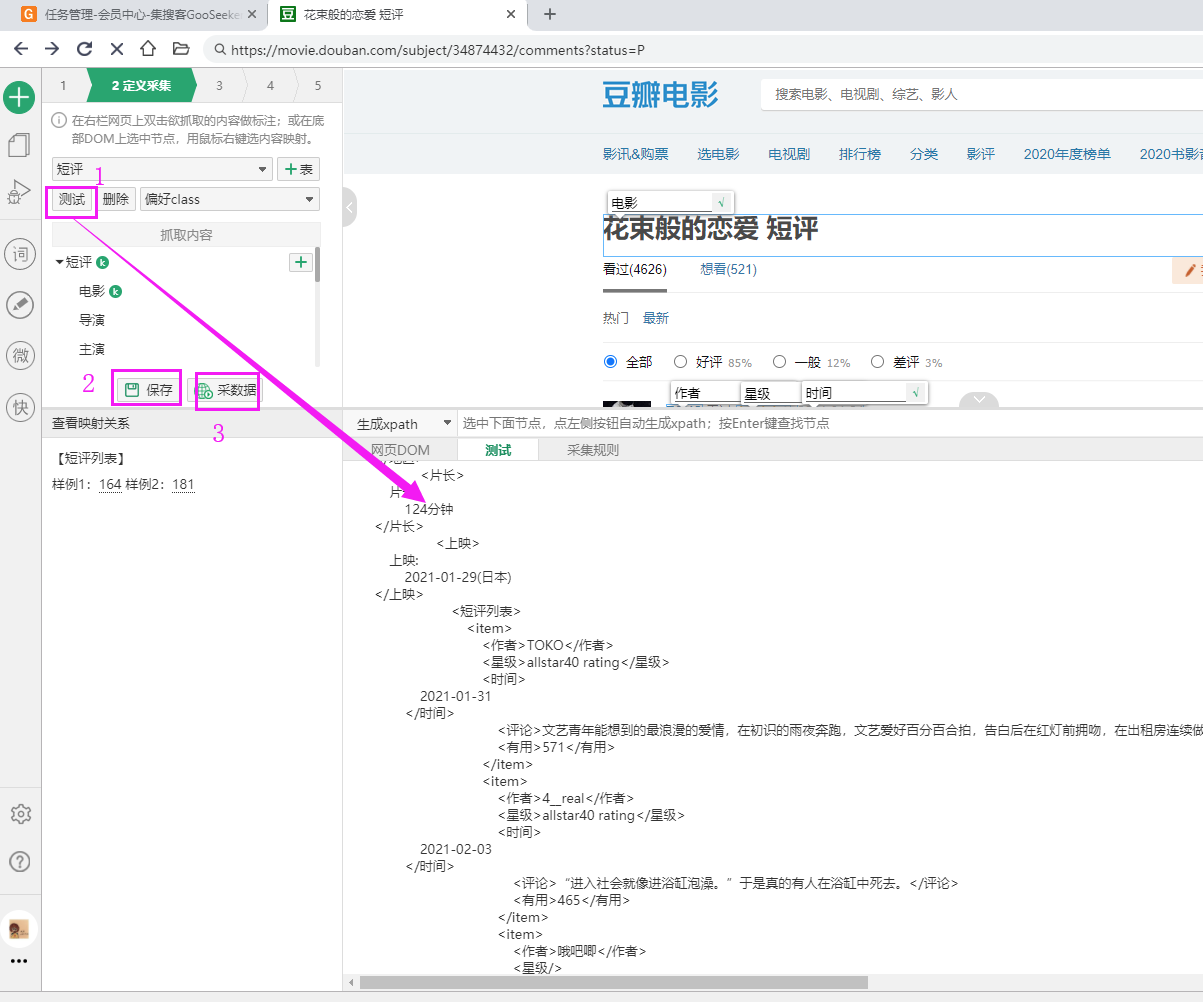Click the green K badge beside 电影

(x=115, y=292)
